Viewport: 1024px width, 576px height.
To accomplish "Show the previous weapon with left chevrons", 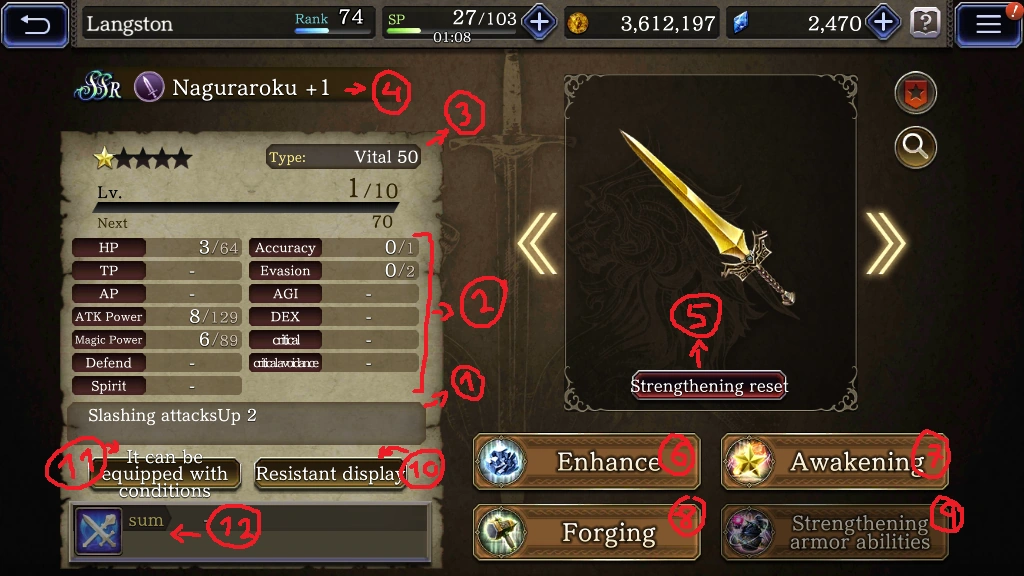I will point(537,244).
